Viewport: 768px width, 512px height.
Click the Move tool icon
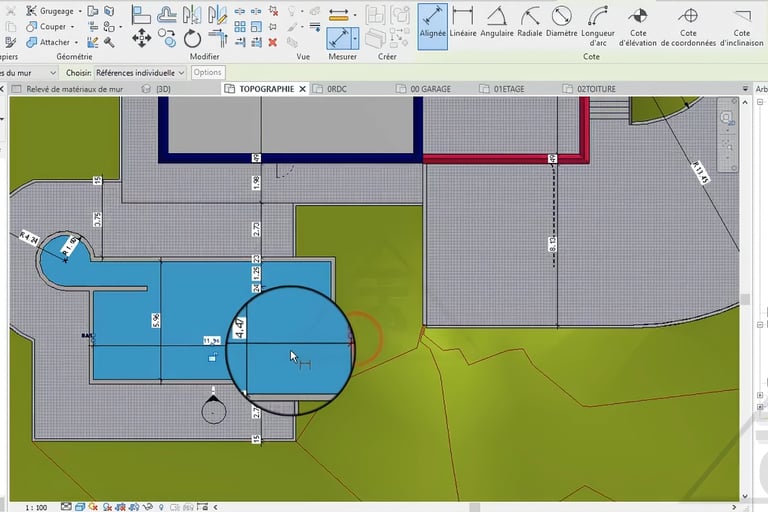tap(141, 38)
